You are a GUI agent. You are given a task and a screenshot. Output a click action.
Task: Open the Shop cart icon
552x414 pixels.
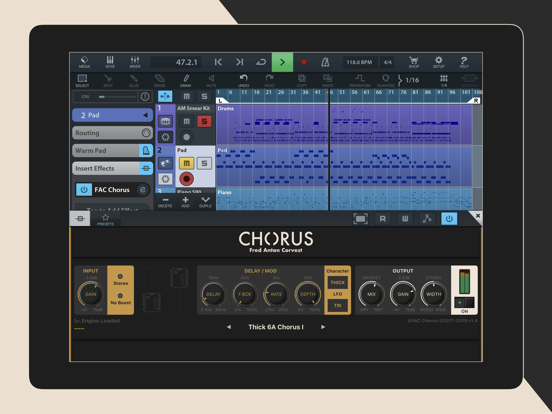tap(414, 62)
